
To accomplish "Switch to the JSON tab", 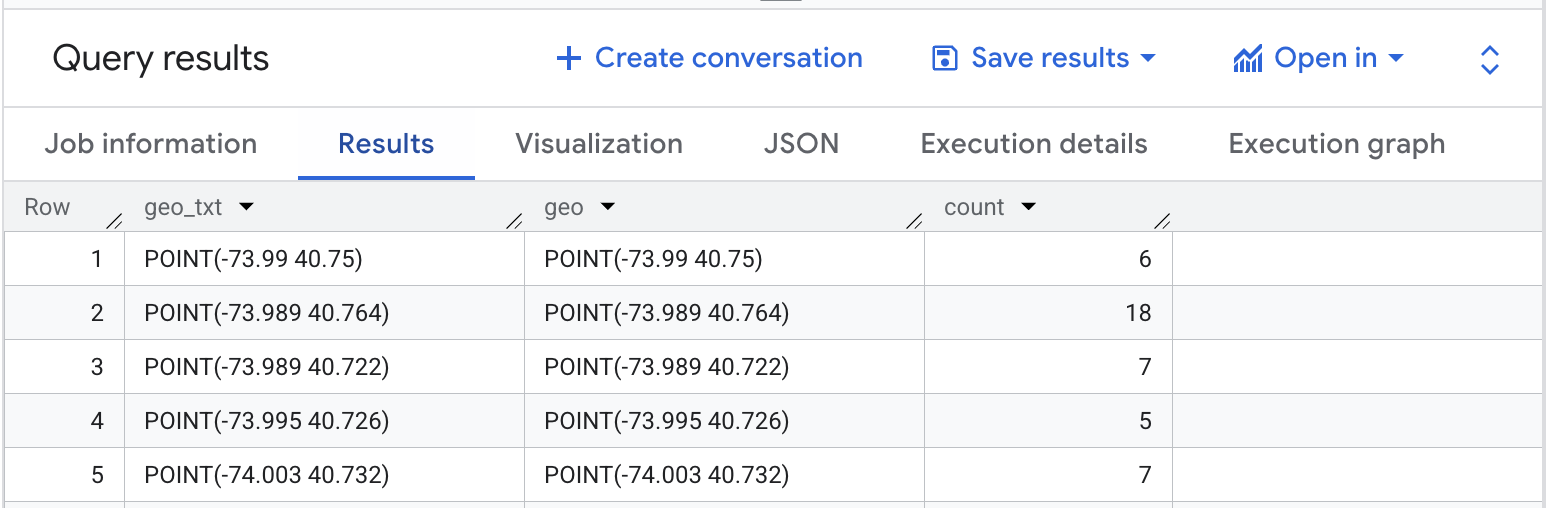I will [801, 144].
